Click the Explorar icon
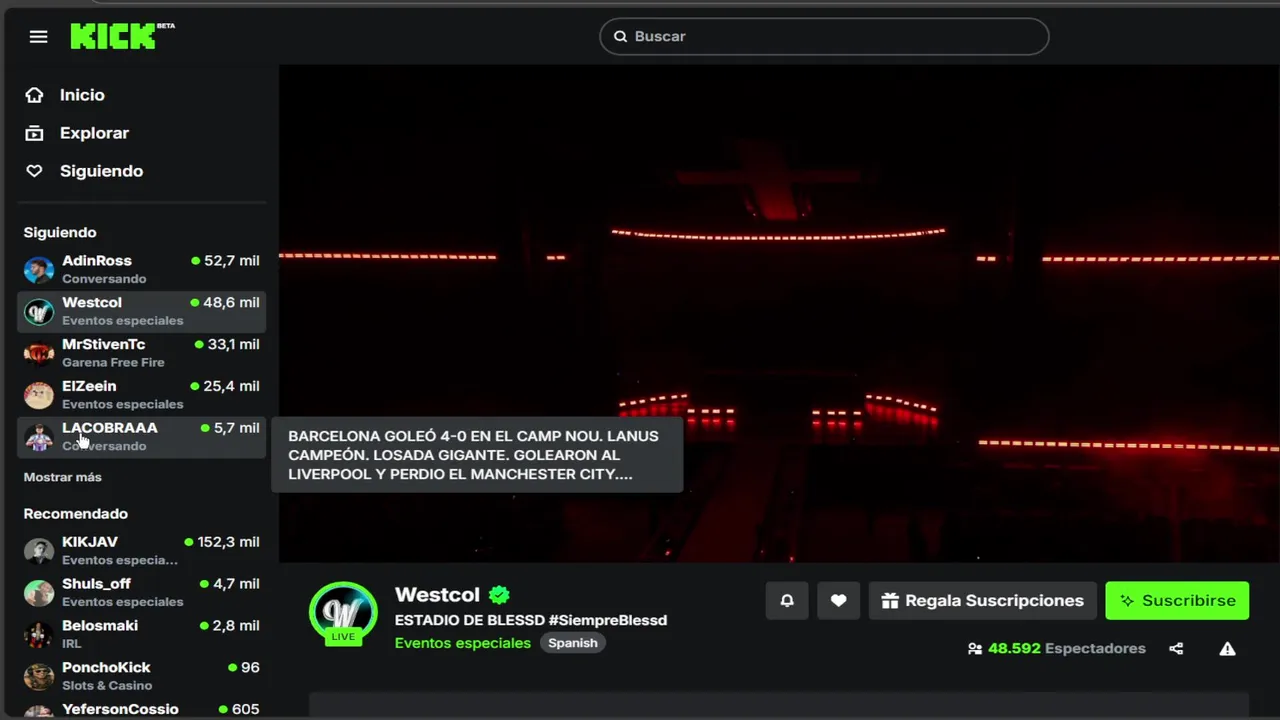This screenshot has height=720, width=1280. pos(35,133)
